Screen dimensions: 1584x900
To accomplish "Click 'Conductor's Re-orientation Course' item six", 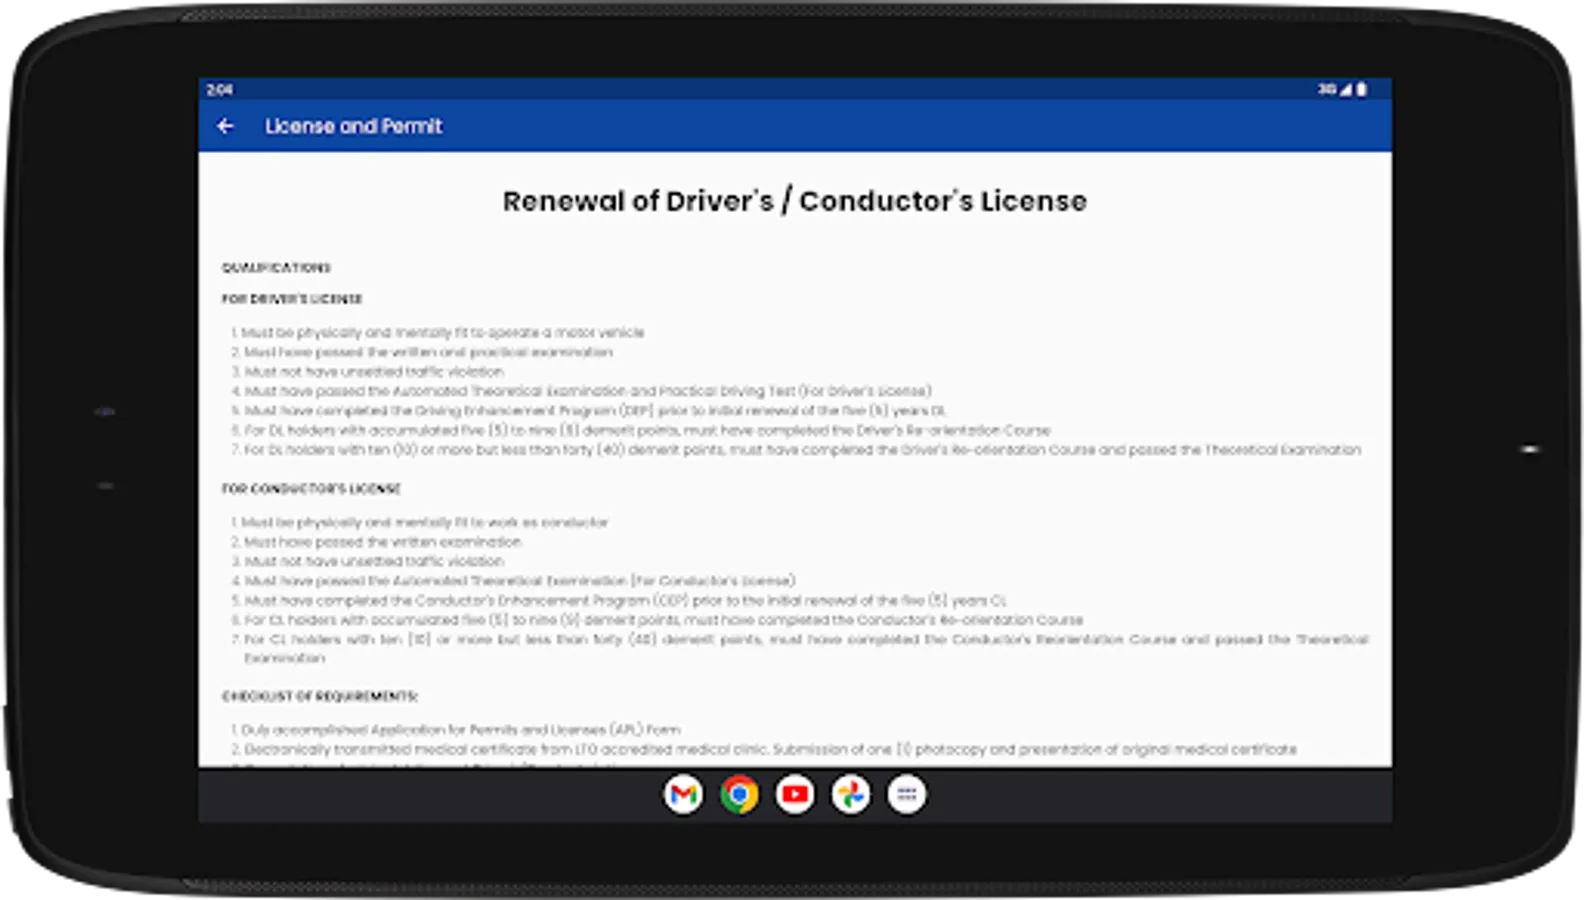I will coord(657,620).
